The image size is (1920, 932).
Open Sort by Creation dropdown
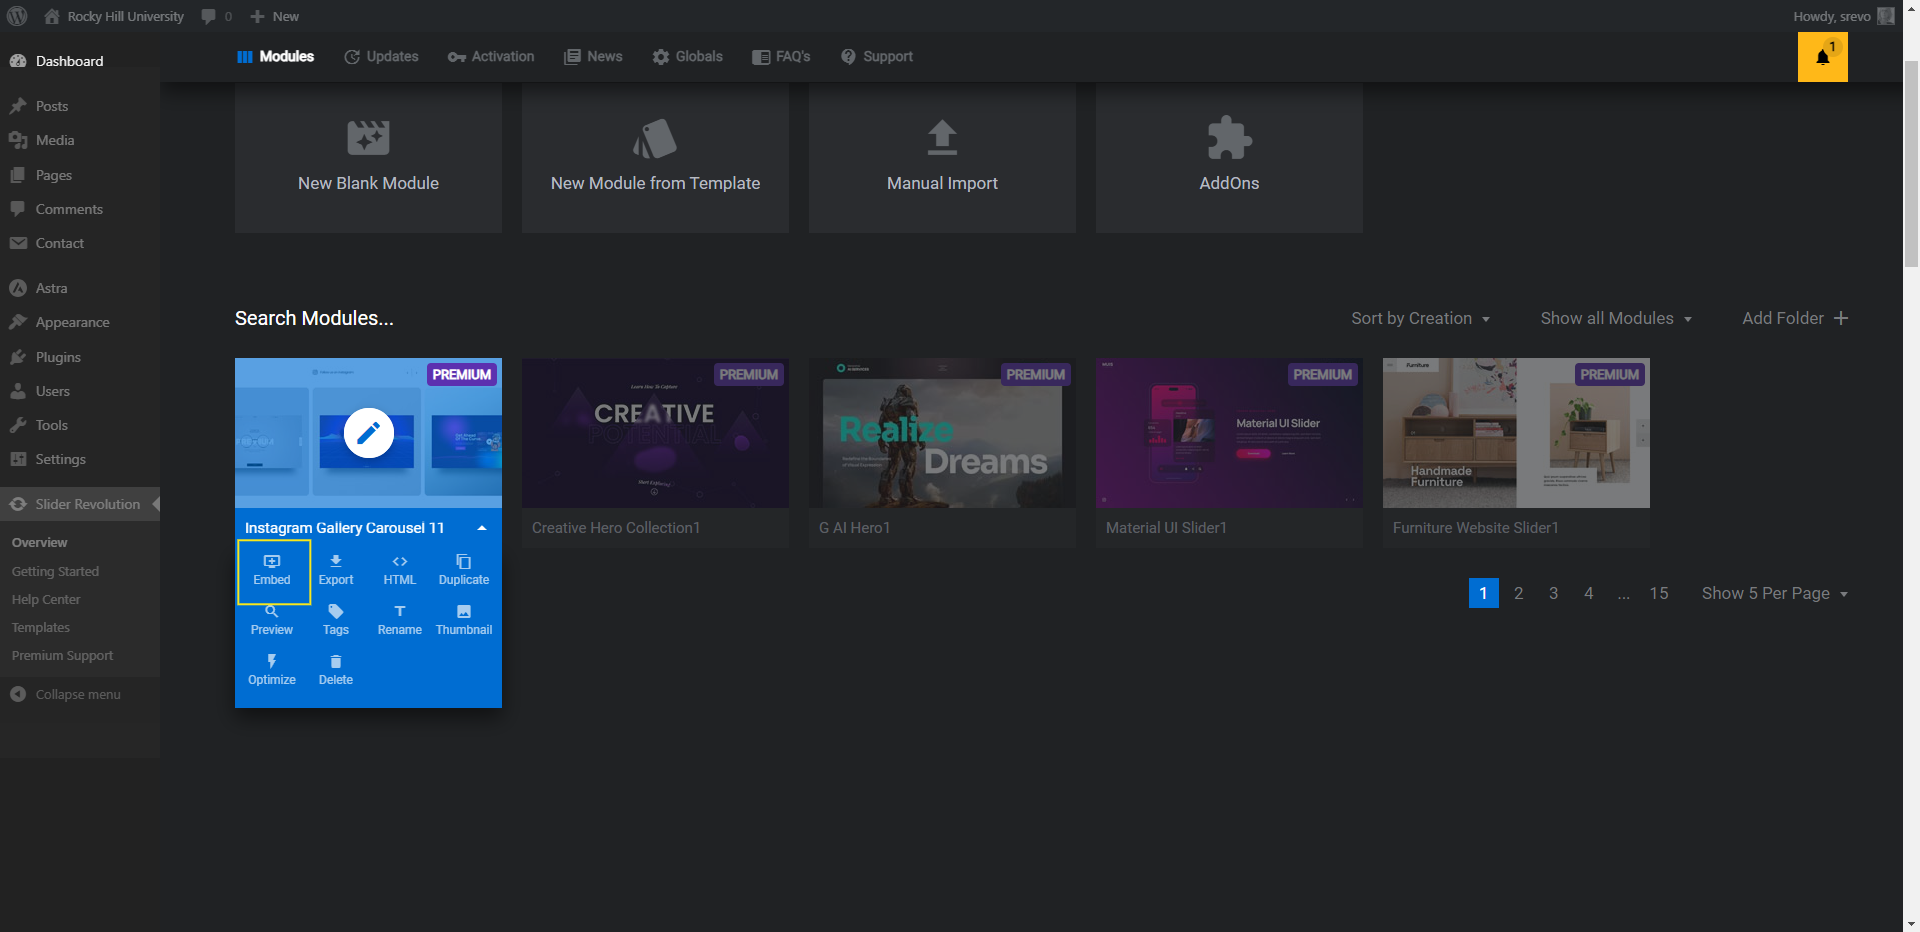(1421, 318)
